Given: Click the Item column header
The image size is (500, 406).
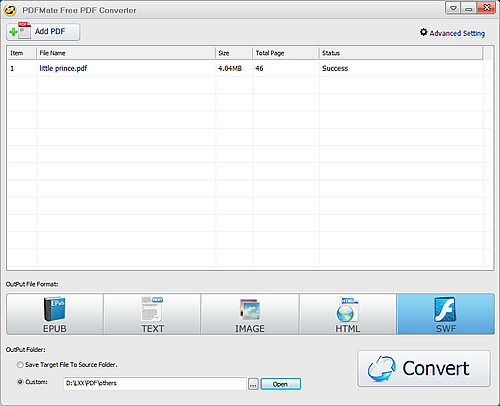Looking at the screenshot, I should pos(22,53).
